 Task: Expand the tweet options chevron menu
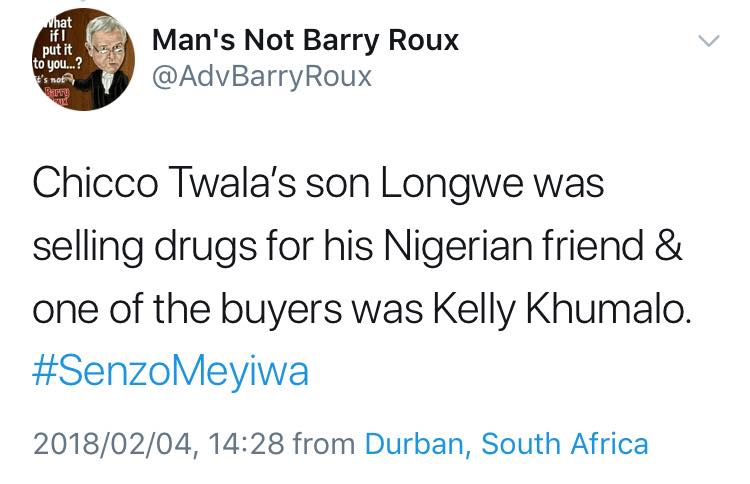[x=709, y=41]
